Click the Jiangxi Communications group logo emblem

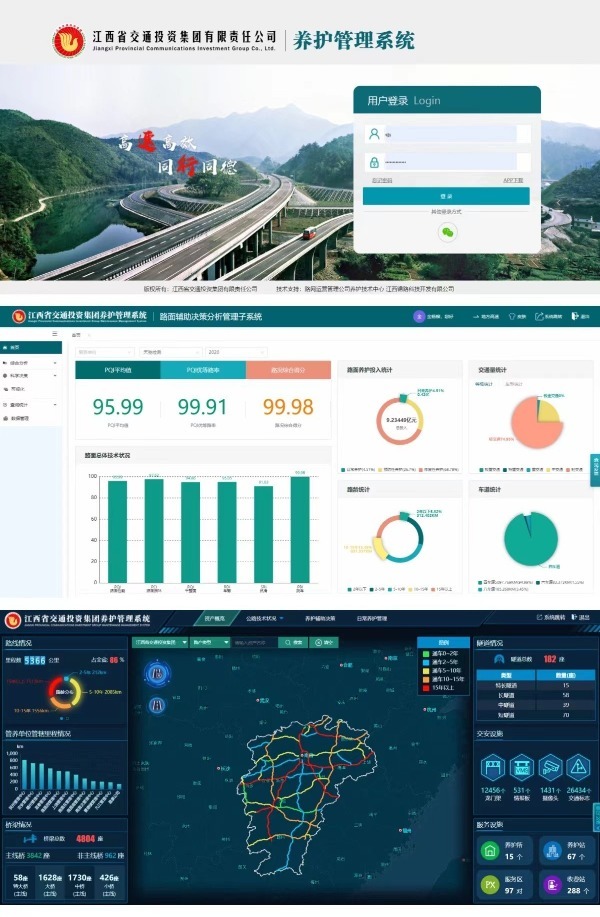pyautogui.click(x=69, y=41)
